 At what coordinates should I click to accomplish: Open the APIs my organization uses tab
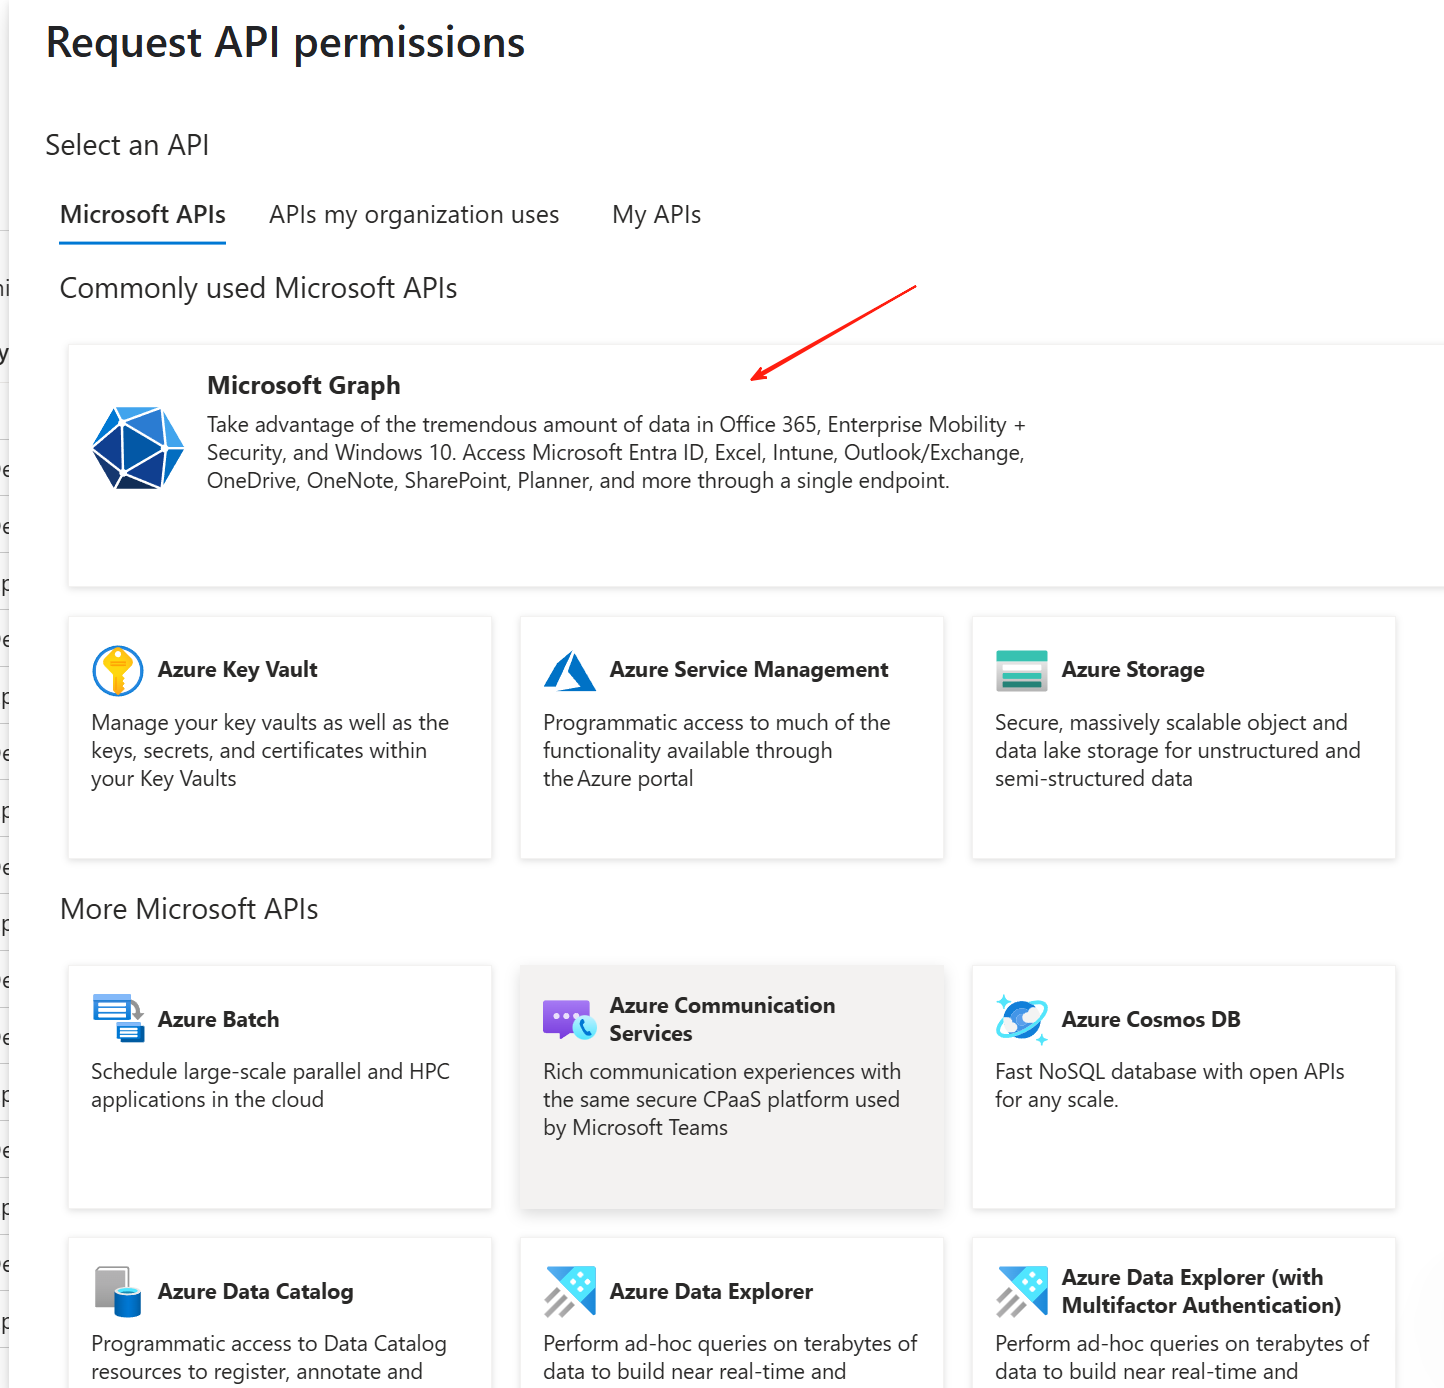pos(414,215)
